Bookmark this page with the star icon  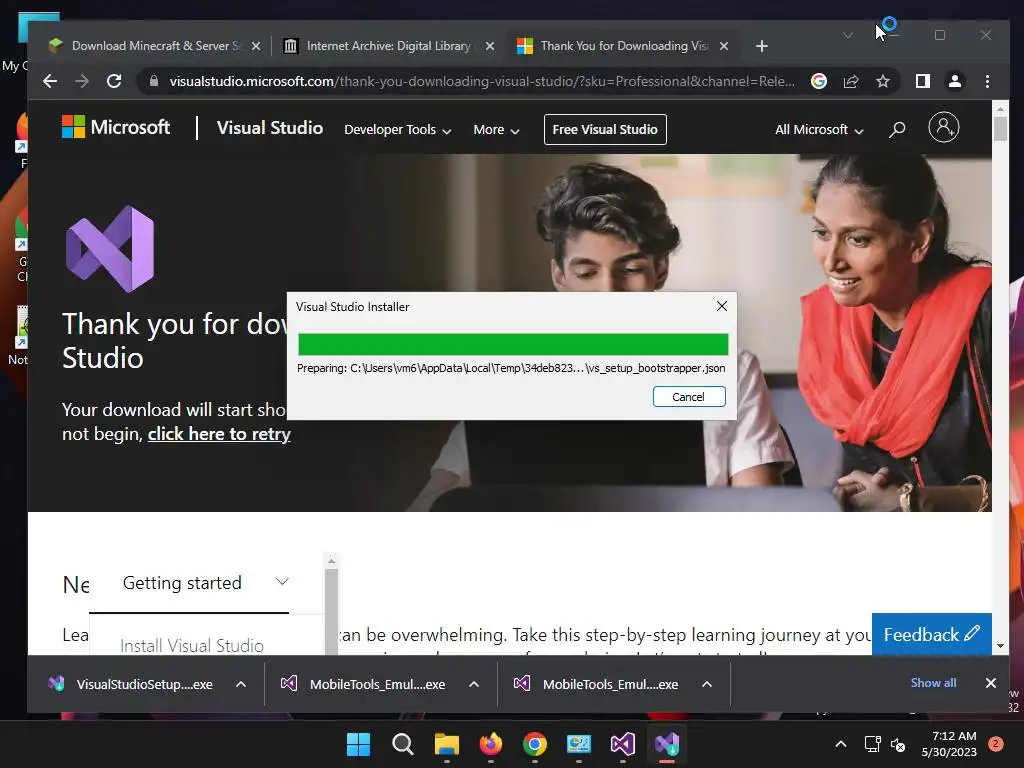883,81
